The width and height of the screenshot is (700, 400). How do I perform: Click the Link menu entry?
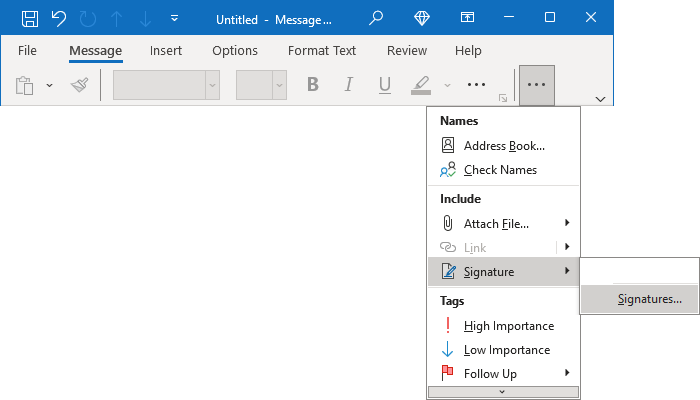(492, 247)
